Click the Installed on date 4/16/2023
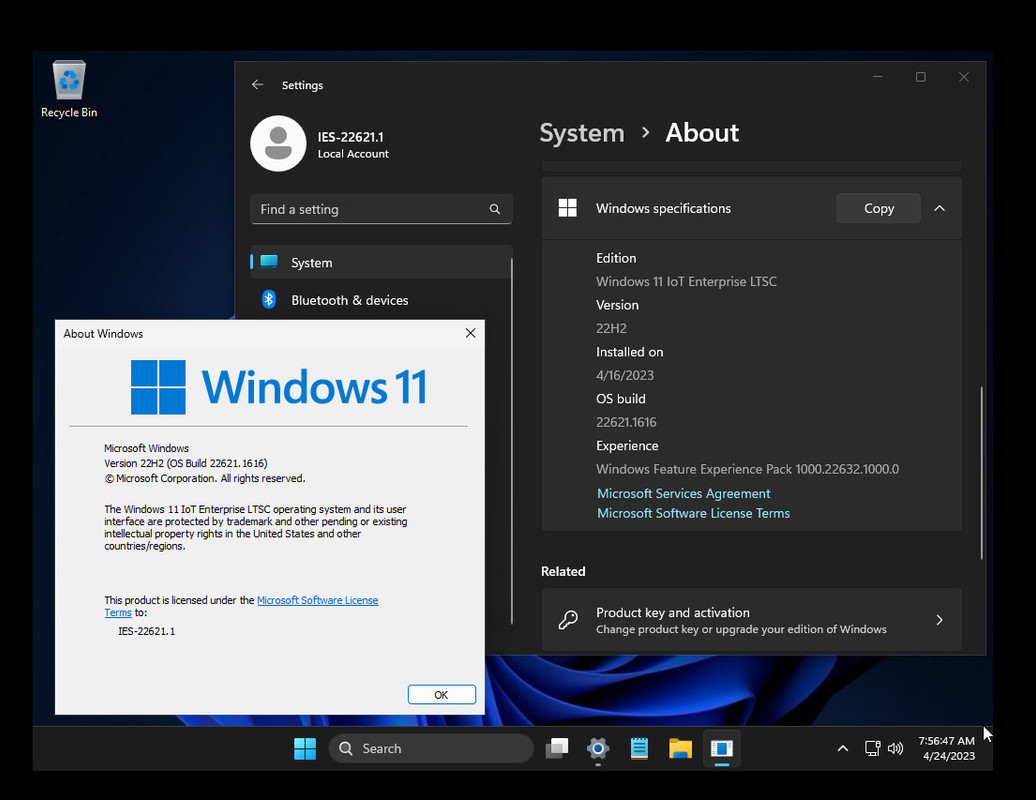Image resolution: width=1036 pixels, height=800 pixels. (x=624, y=375)
